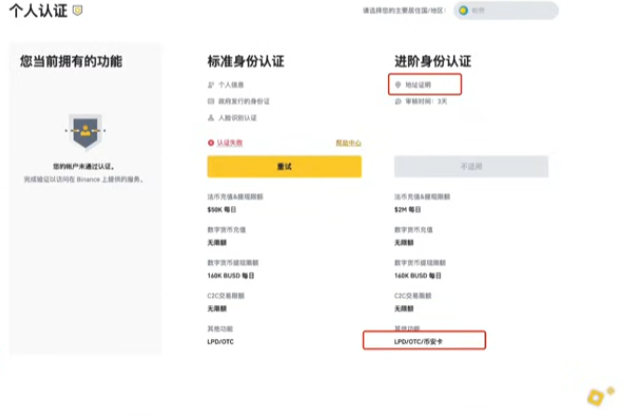
Task: Click the 进阶身份认证 heading
Action: point(433,61)
